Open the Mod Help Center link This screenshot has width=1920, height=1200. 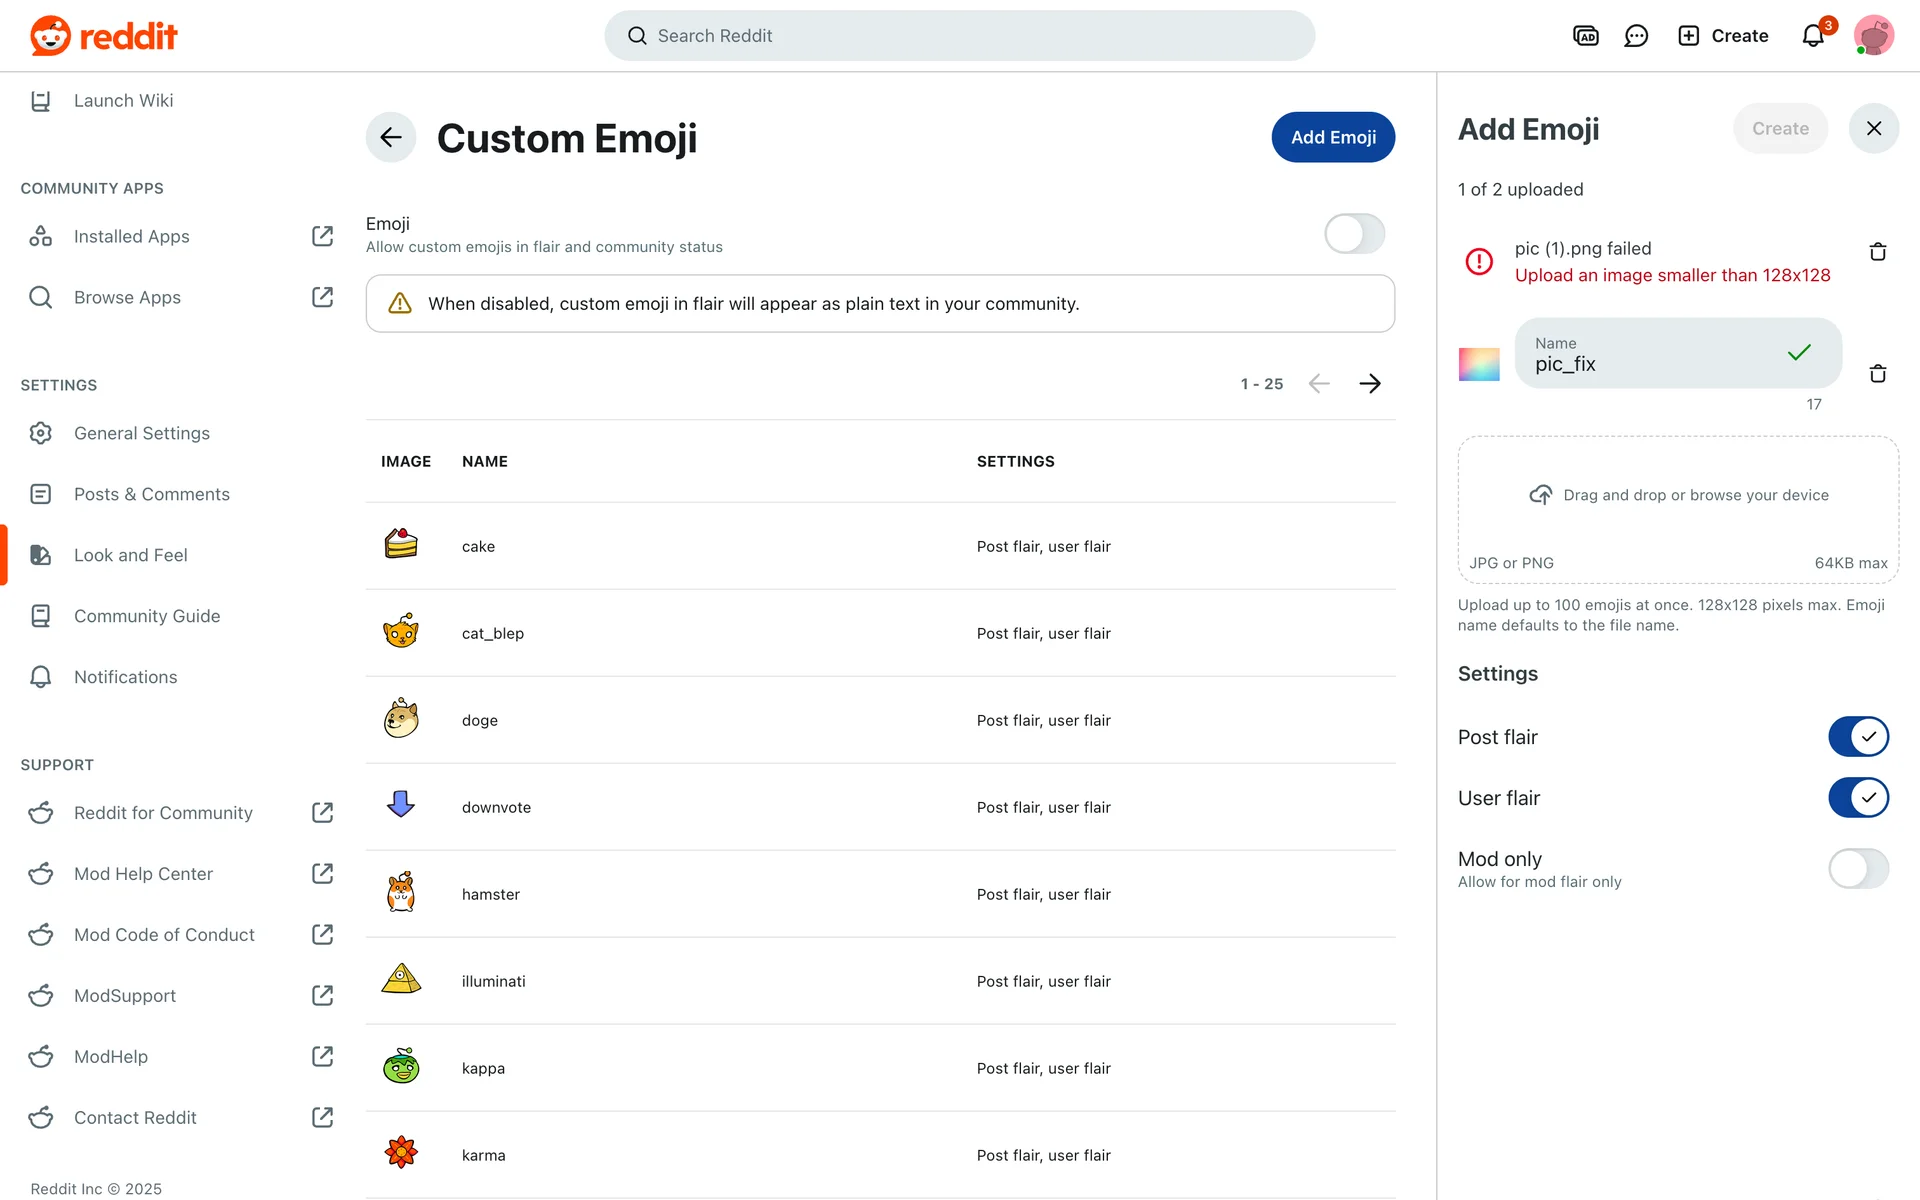click(143, 874)
